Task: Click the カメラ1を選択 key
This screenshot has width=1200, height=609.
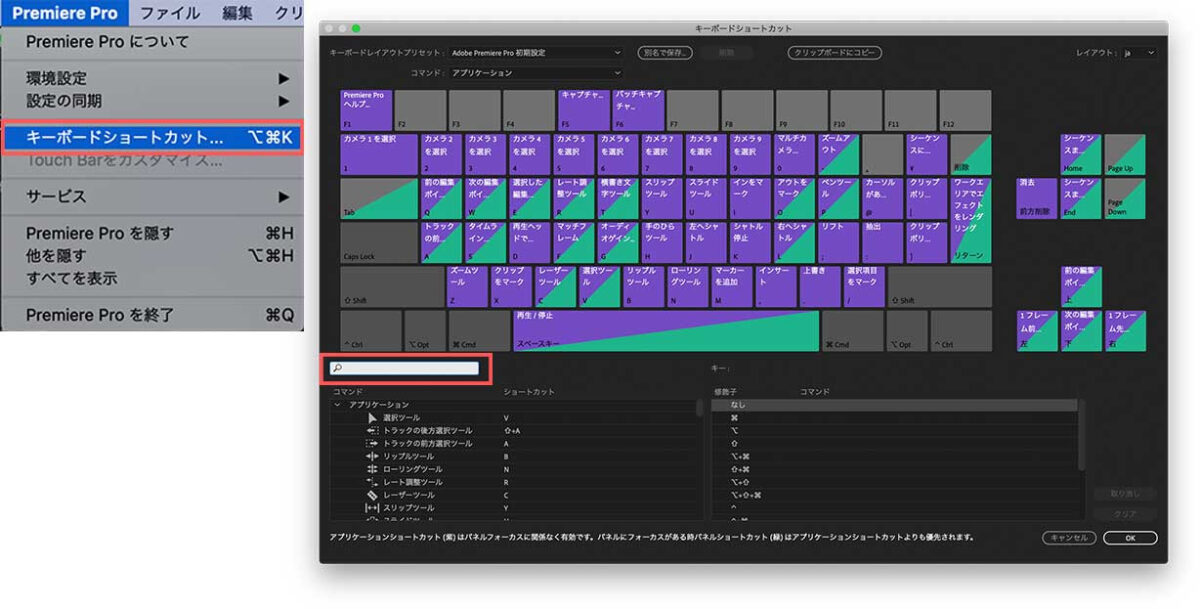Action: coord(379,154)
